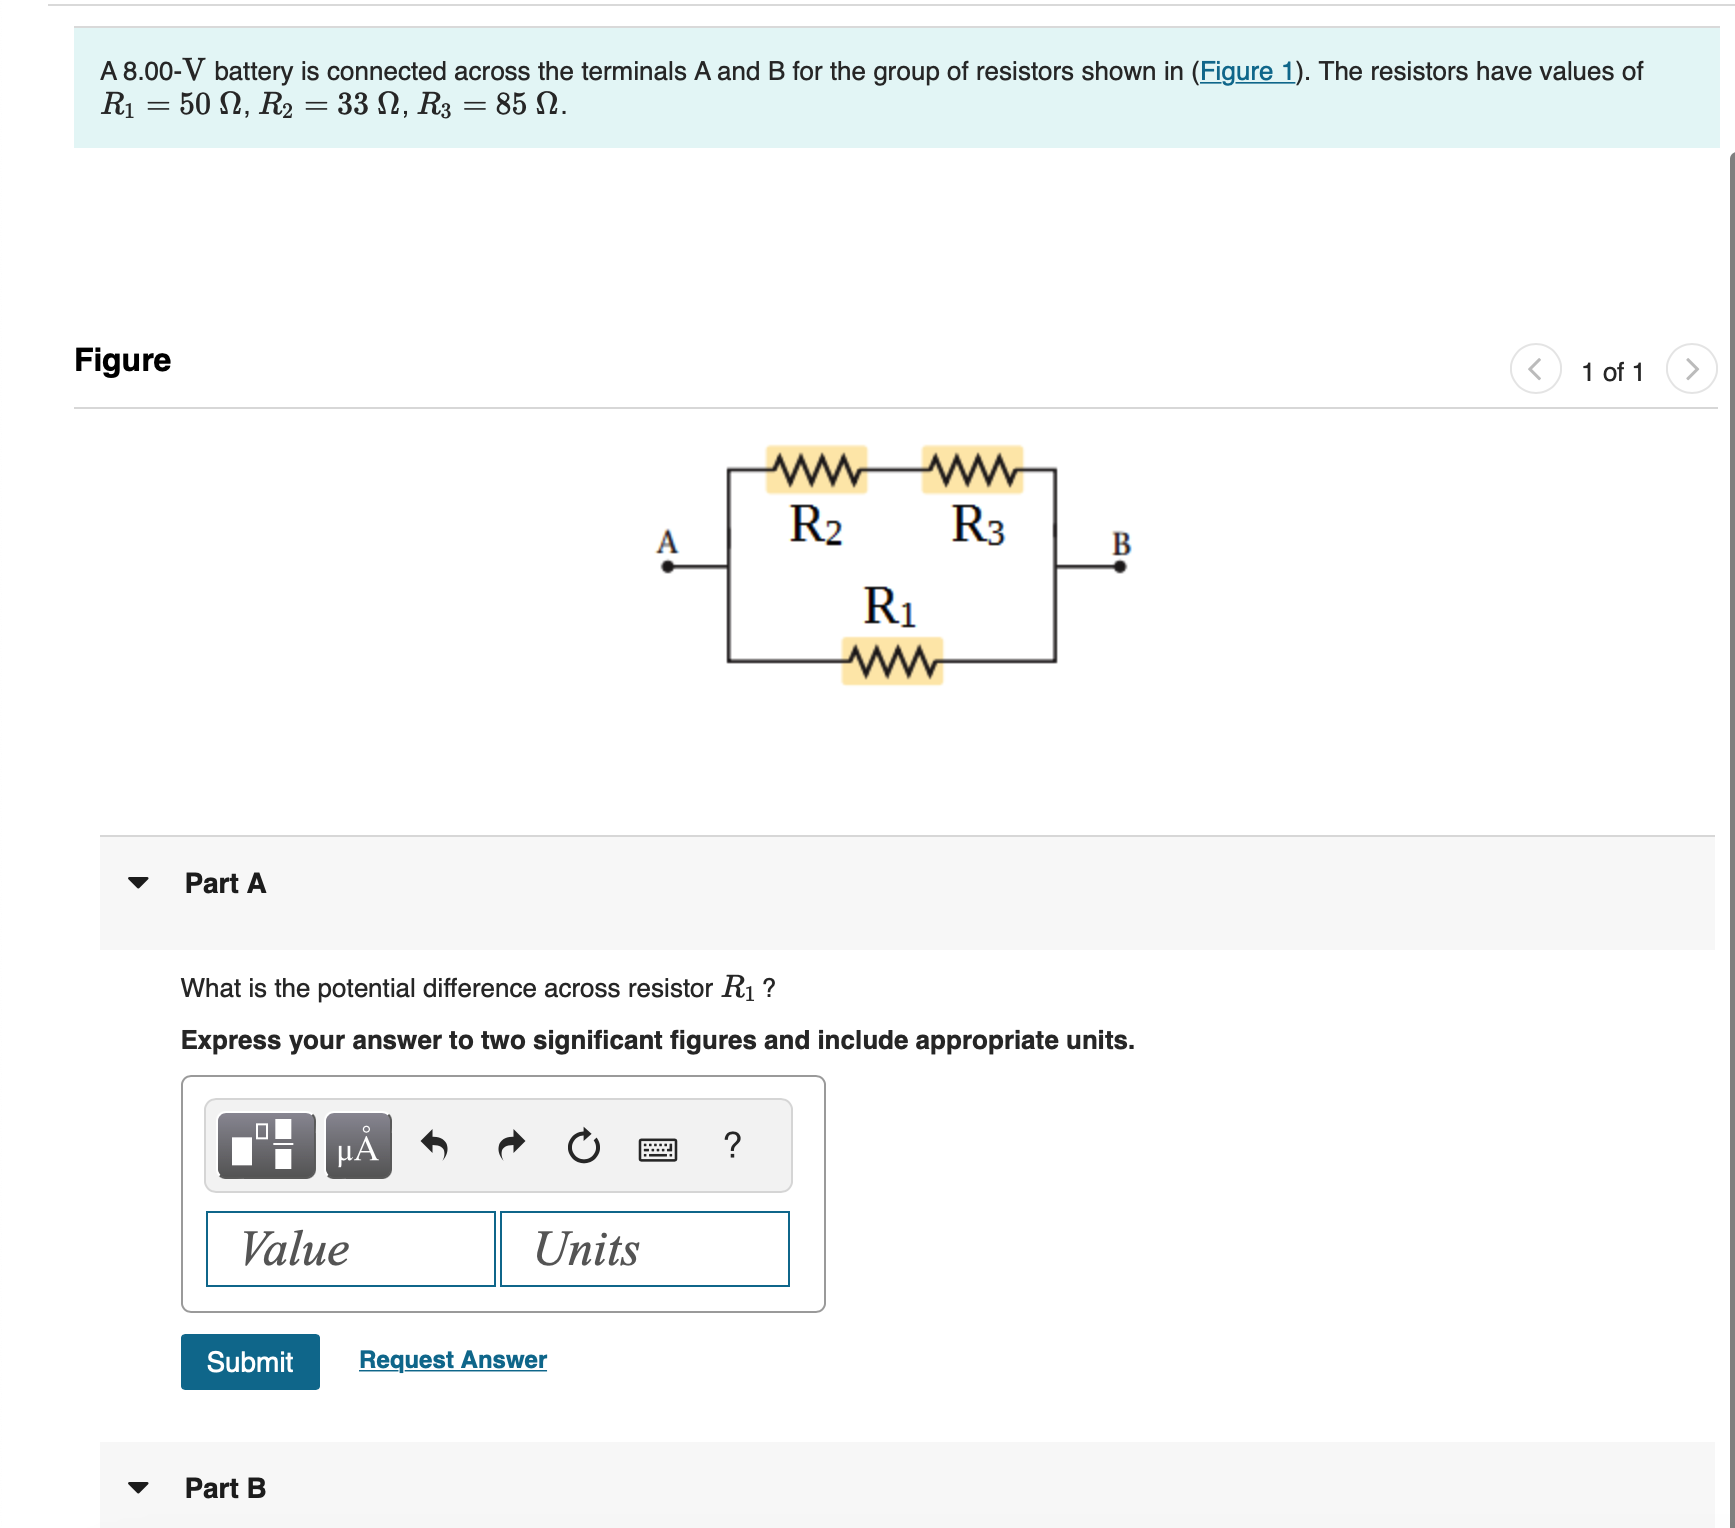
Task: Expand the Part B section
Action: [140, 1488]
